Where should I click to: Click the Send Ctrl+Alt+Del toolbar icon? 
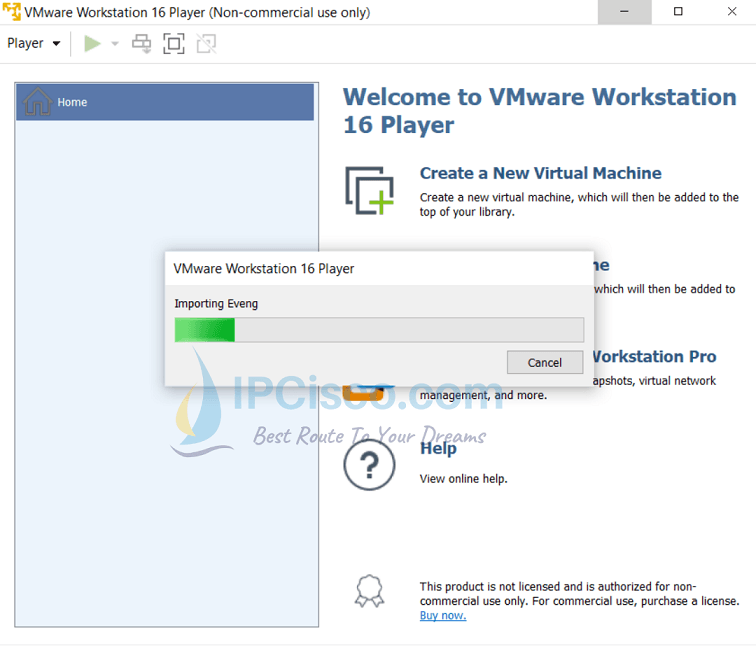142,43
